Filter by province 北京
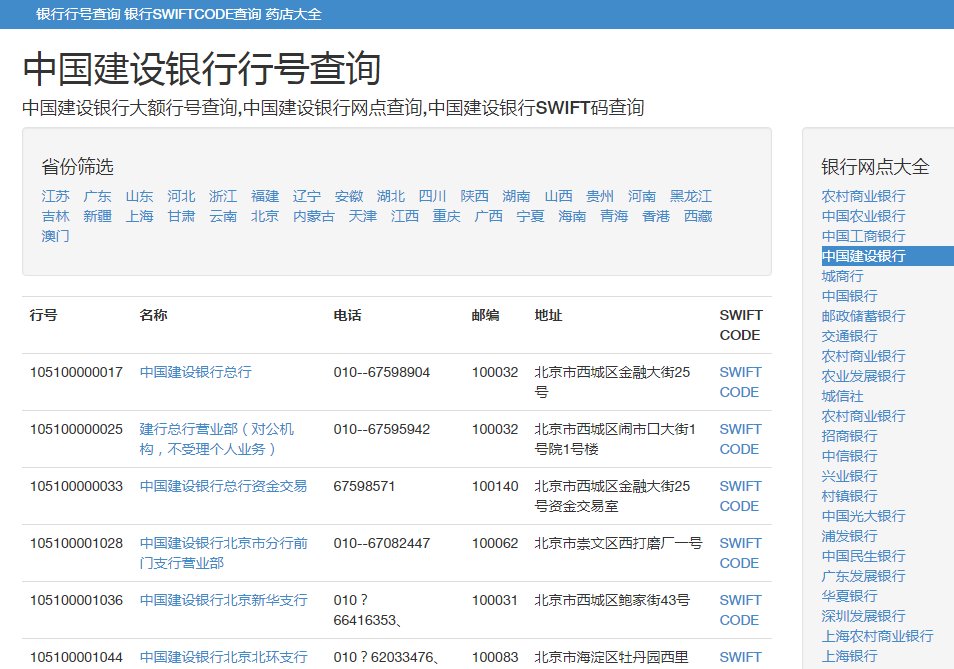This screenshot has height=669, width=954. pyautogui.click(x=265, y=216)
